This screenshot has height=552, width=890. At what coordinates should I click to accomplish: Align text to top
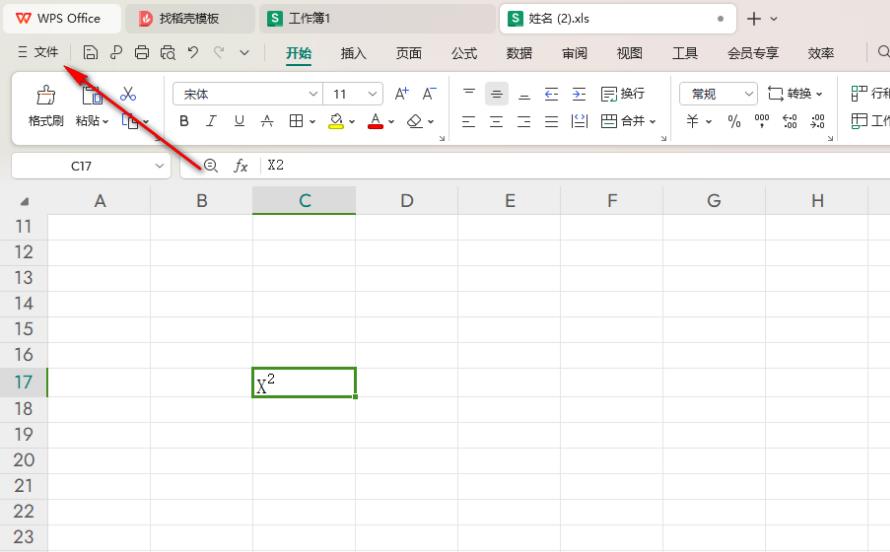[x=469, y=94]
